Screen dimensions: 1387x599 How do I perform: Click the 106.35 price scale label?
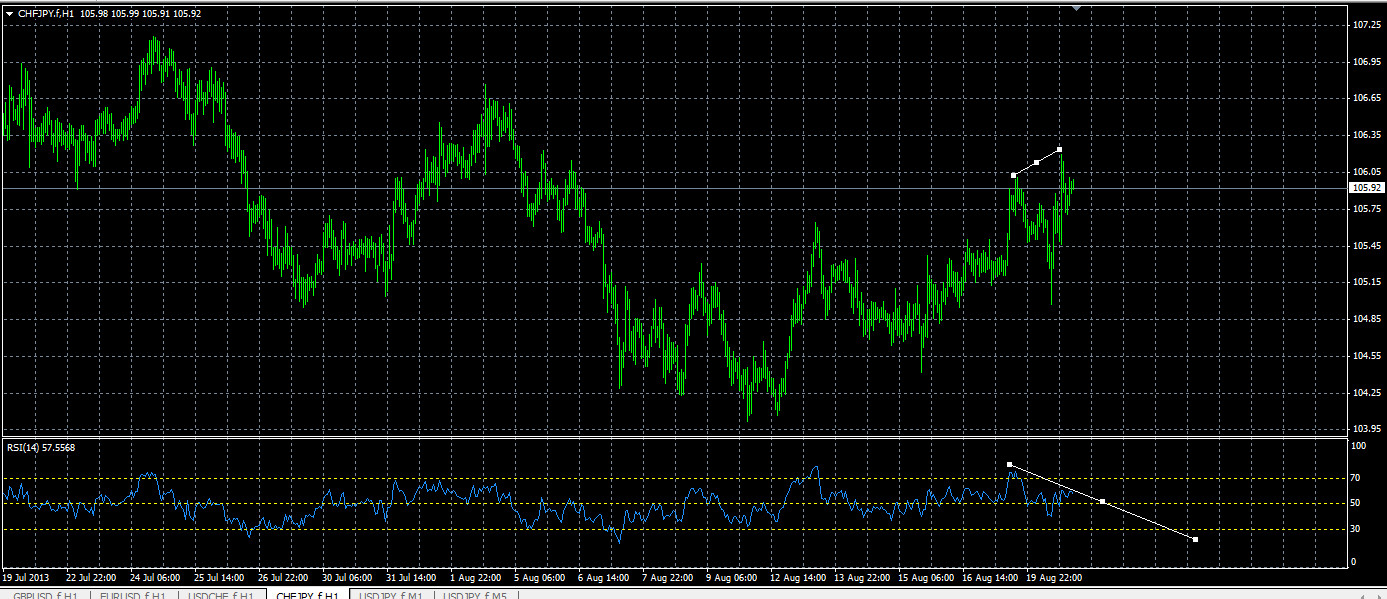pyautogui.click(x=1365, y=135)
